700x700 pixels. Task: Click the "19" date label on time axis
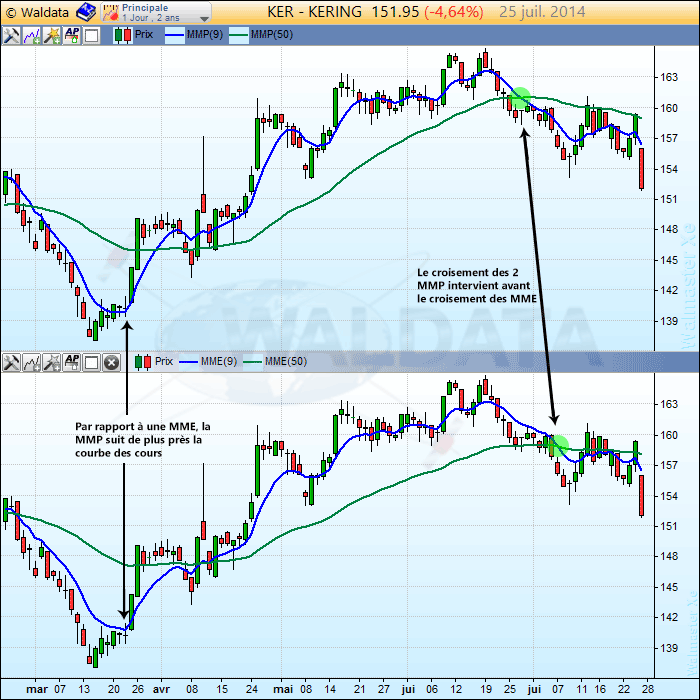[x=486, y=689]
